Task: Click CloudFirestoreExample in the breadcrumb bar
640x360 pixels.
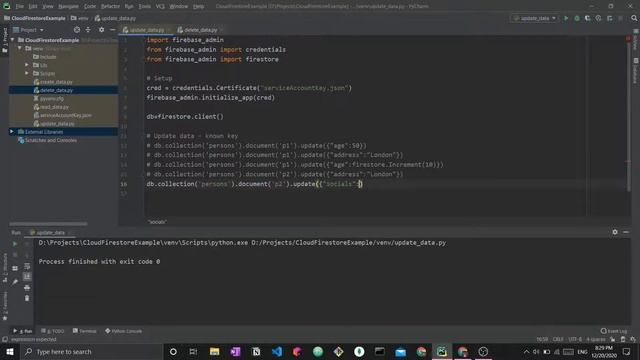Action: 38,18
